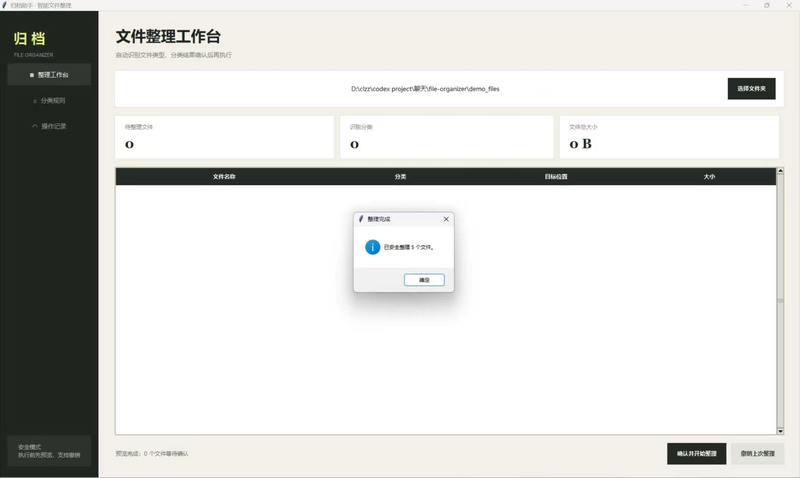
Task: Click the 预览完成 status text
Action: pos(152,454)
